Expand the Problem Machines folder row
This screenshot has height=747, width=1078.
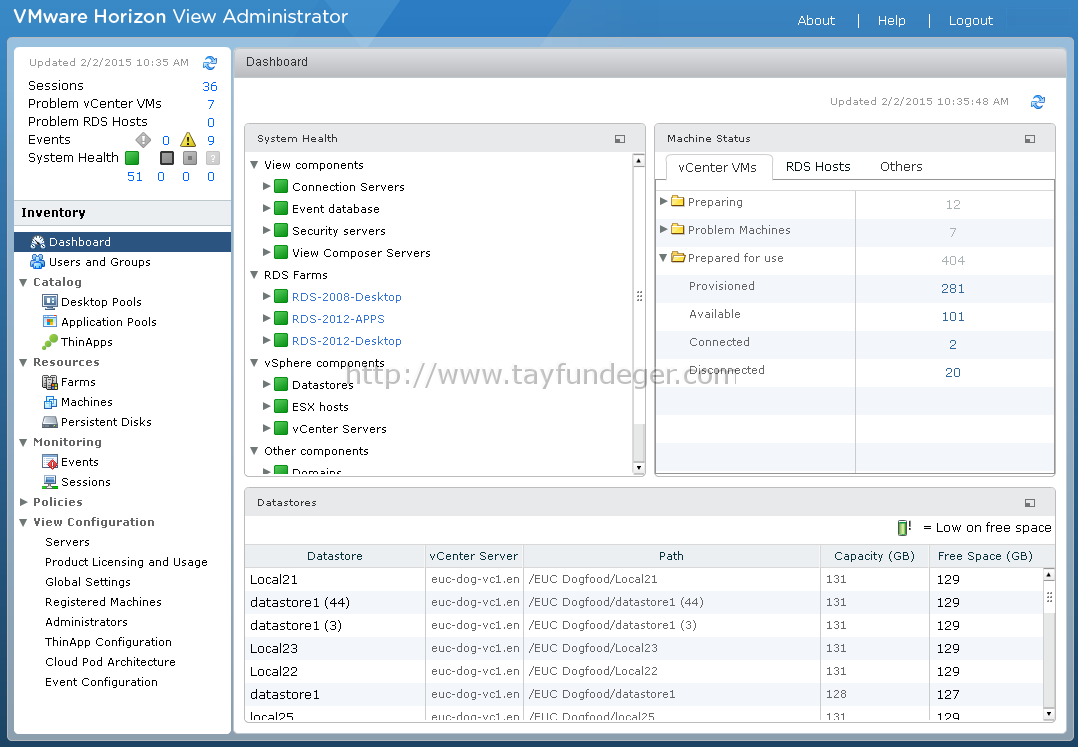pyautogui.click(x=663, y=230)
